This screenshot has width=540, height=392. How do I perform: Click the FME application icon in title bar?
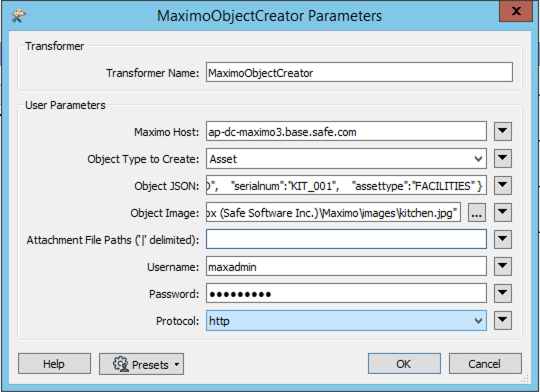[x=19, y=16]
